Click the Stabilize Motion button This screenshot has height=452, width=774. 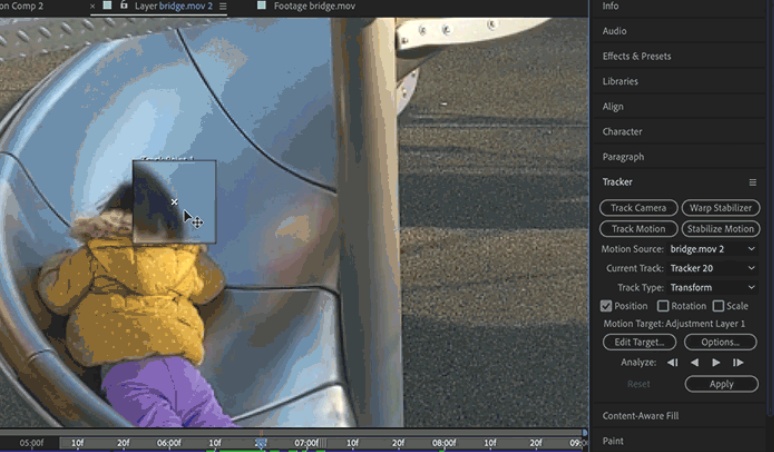pyautogui.click(x=721, y=229)
